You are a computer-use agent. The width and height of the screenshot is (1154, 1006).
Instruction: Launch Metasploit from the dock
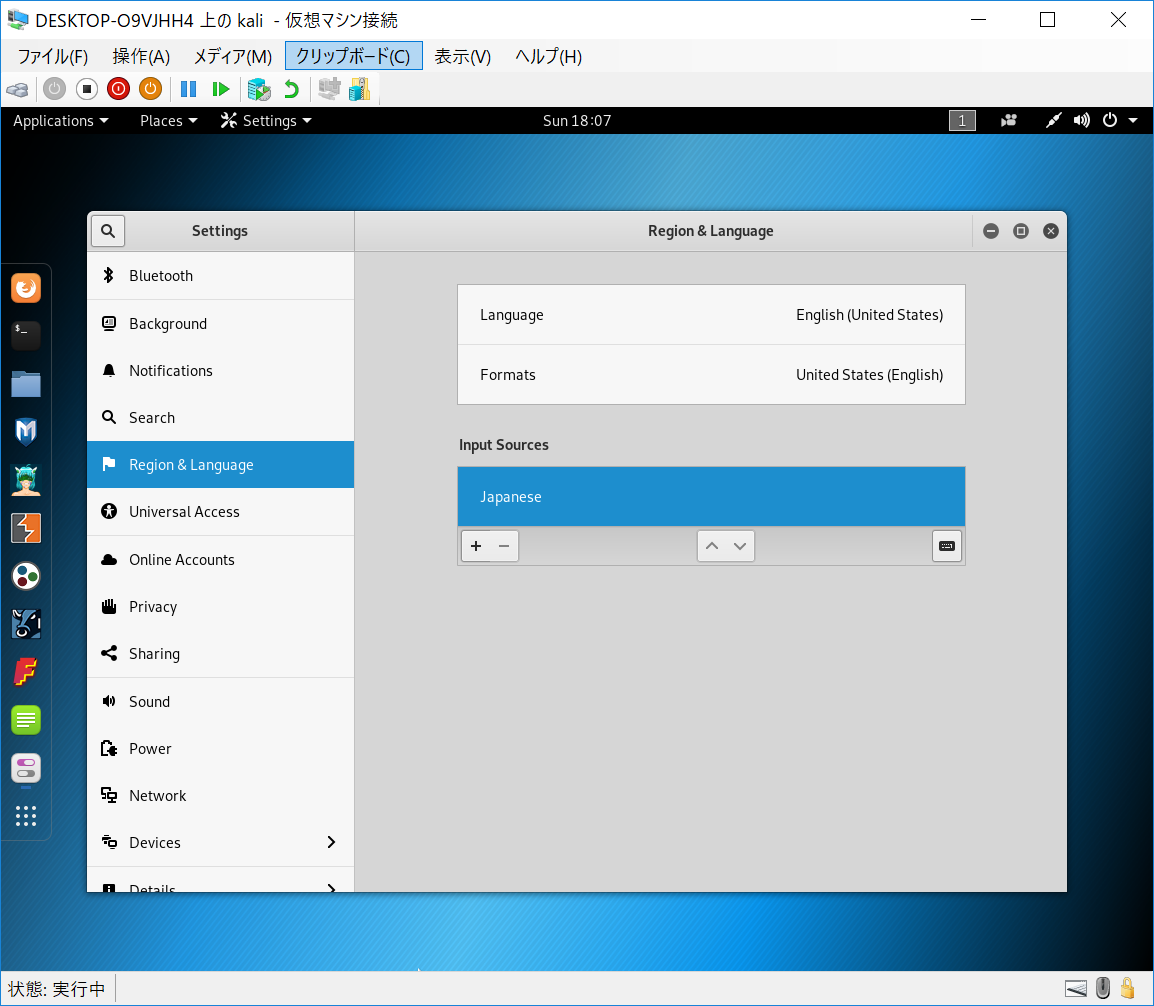tap(26, 431)
